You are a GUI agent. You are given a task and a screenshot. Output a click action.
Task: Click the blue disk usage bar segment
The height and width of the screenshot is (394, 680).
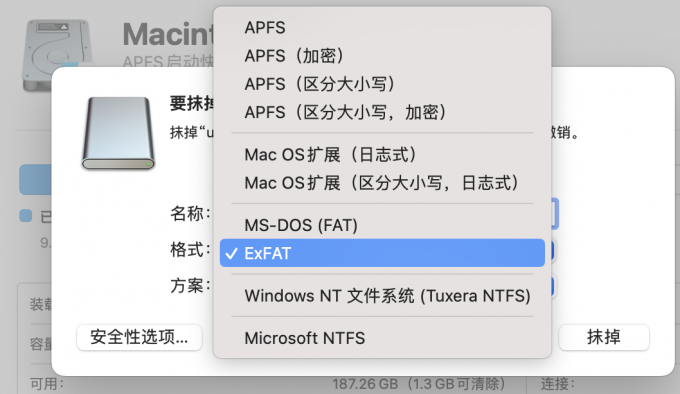[x=35, y=179]
